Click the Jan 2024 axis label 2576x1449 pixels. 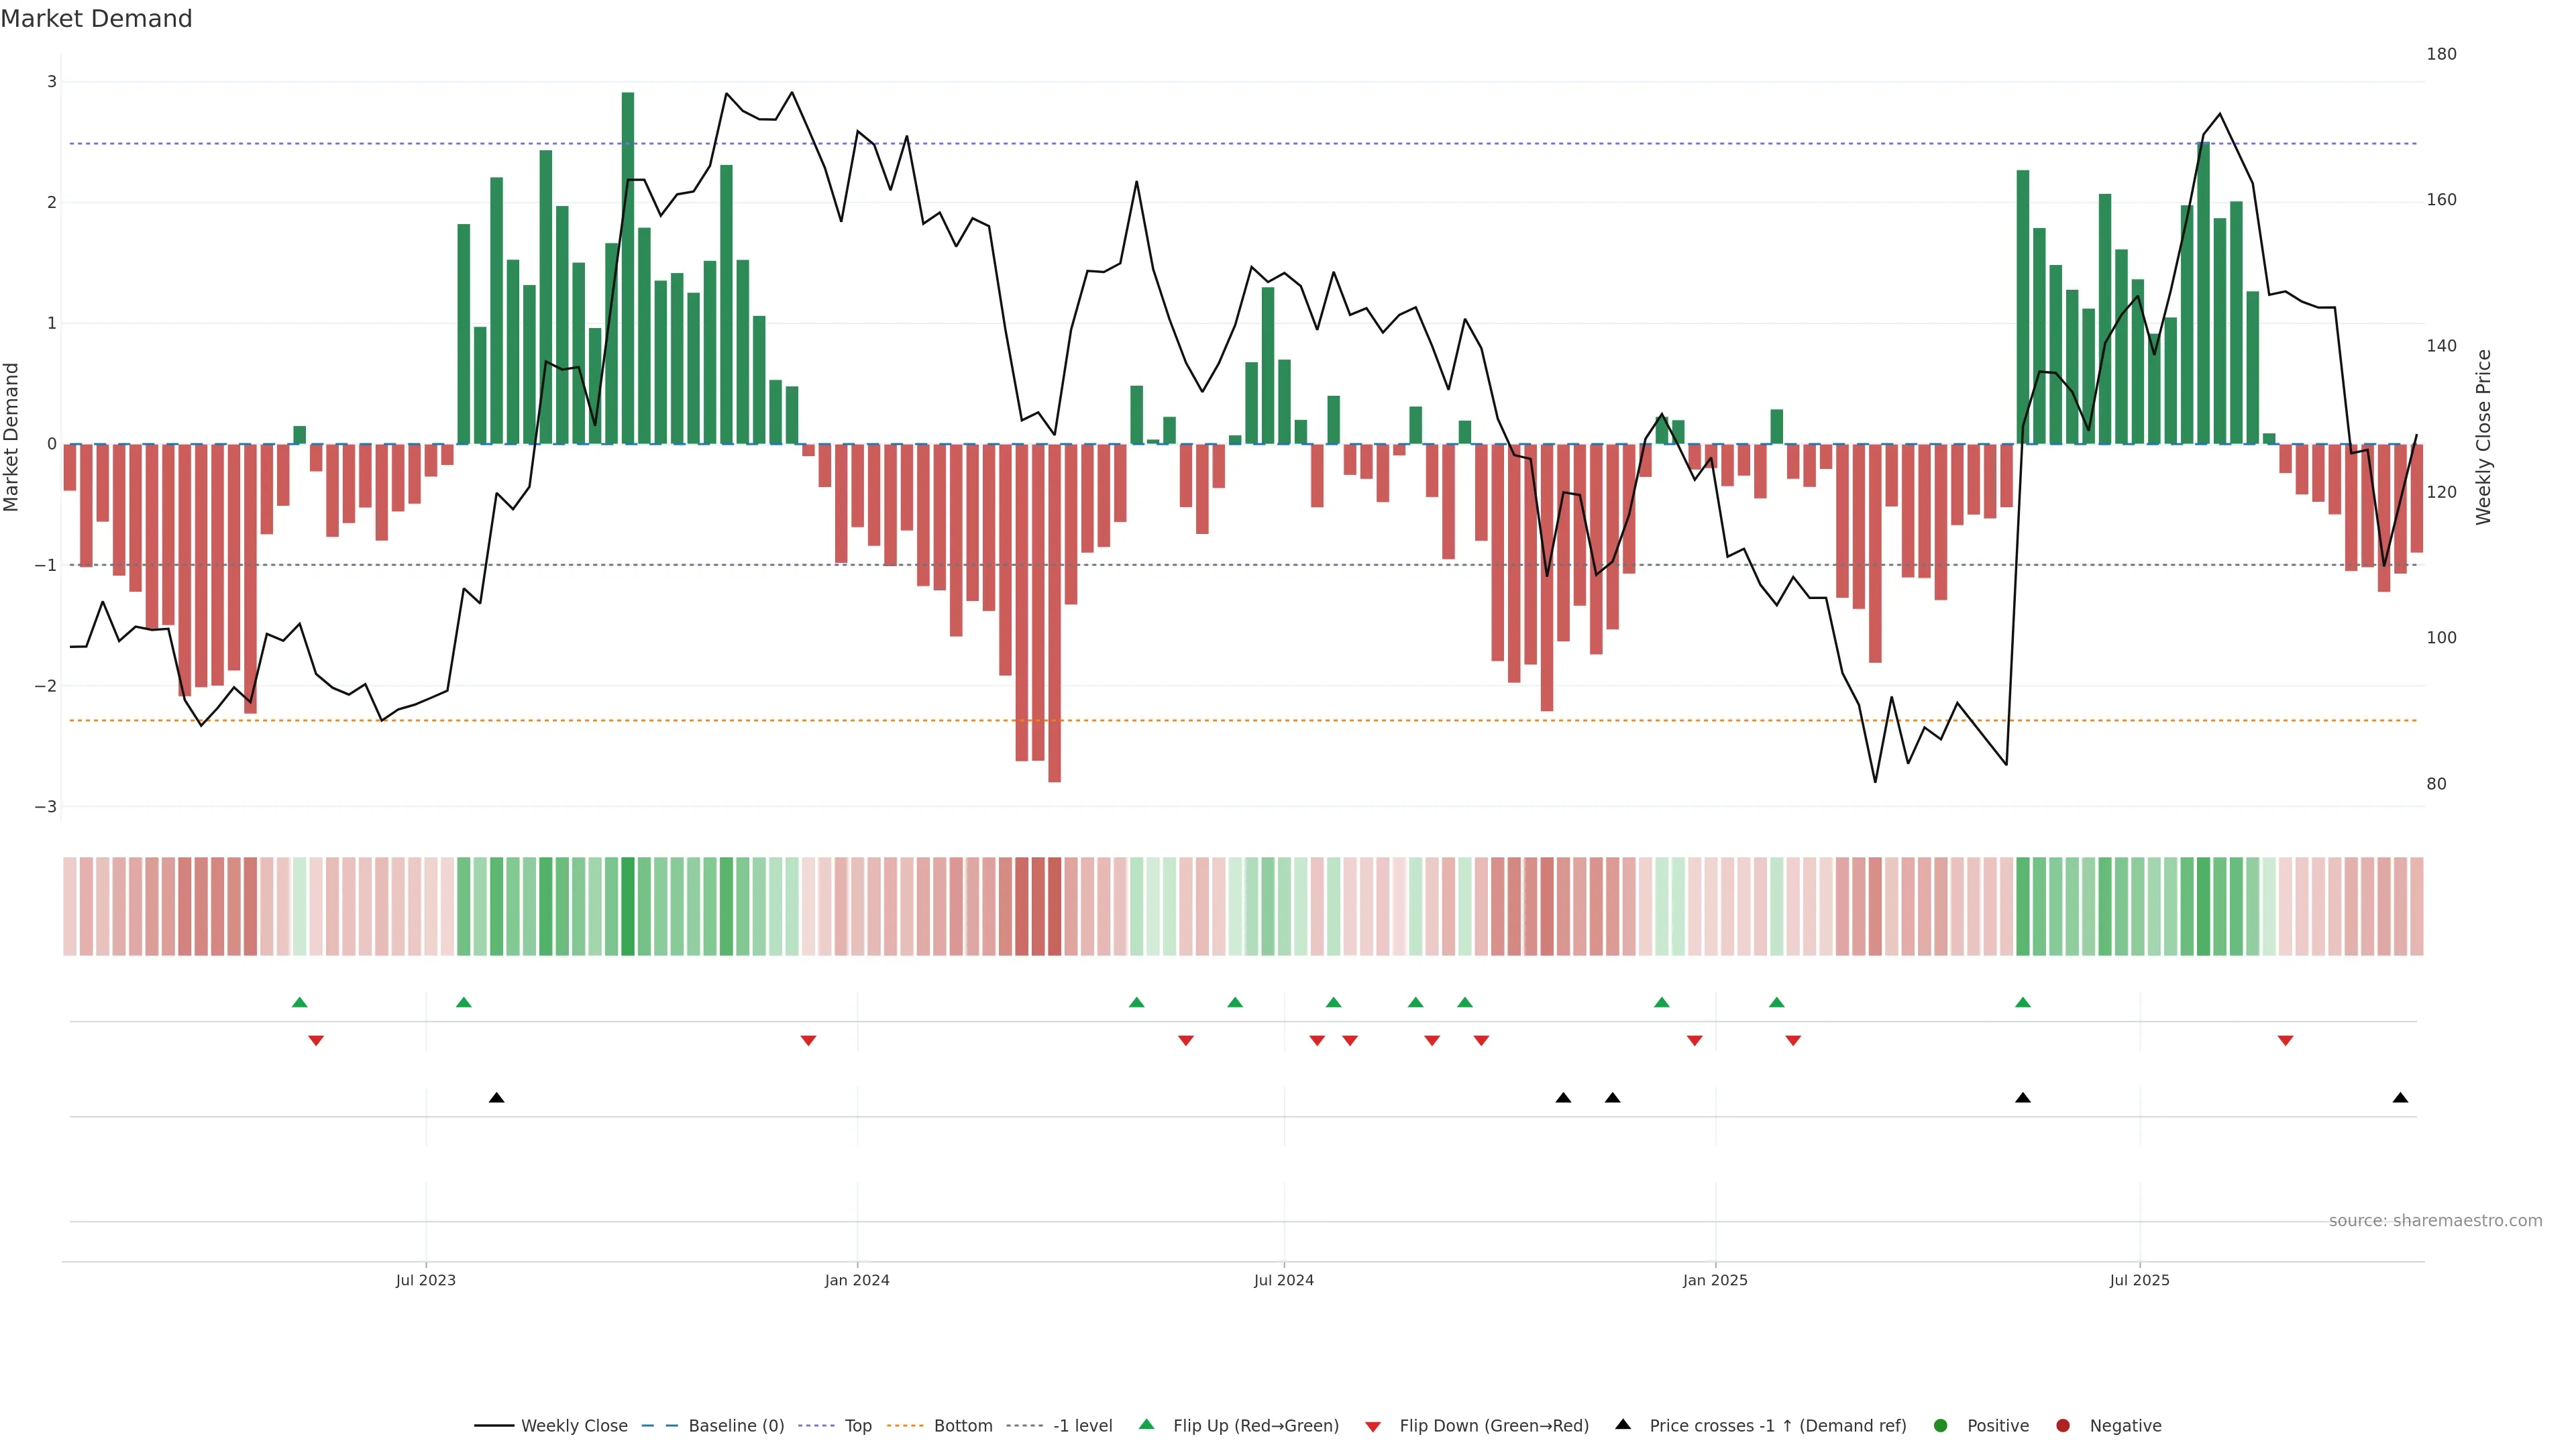point(857,1280)
